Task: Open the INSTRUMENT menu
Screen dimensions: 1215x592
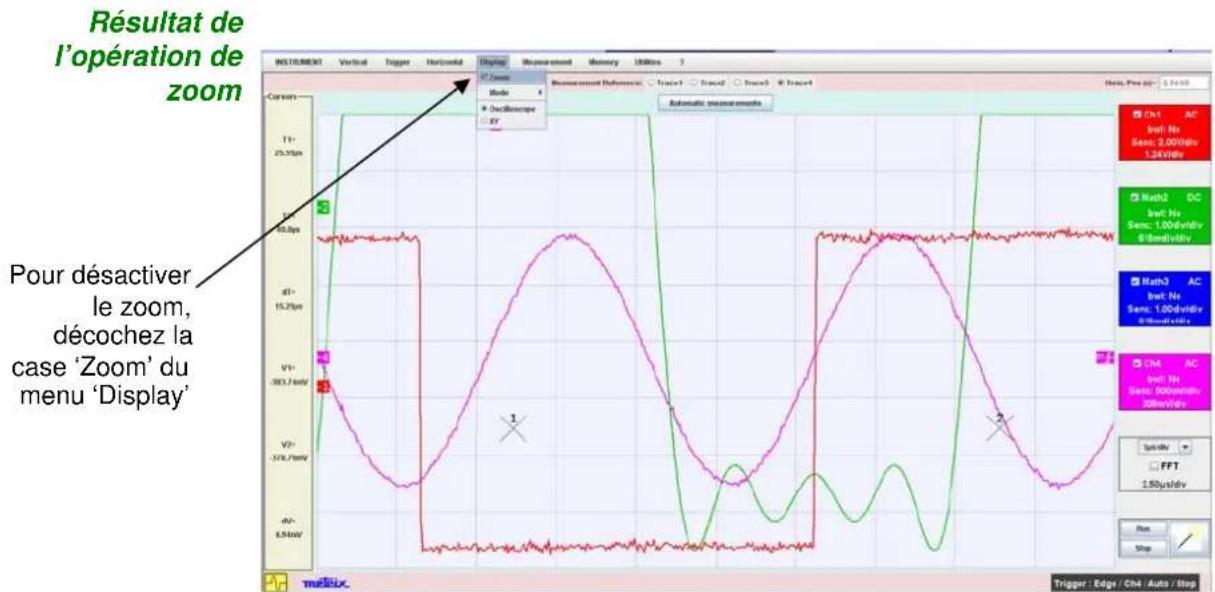Action: click(x=297, y=61)
